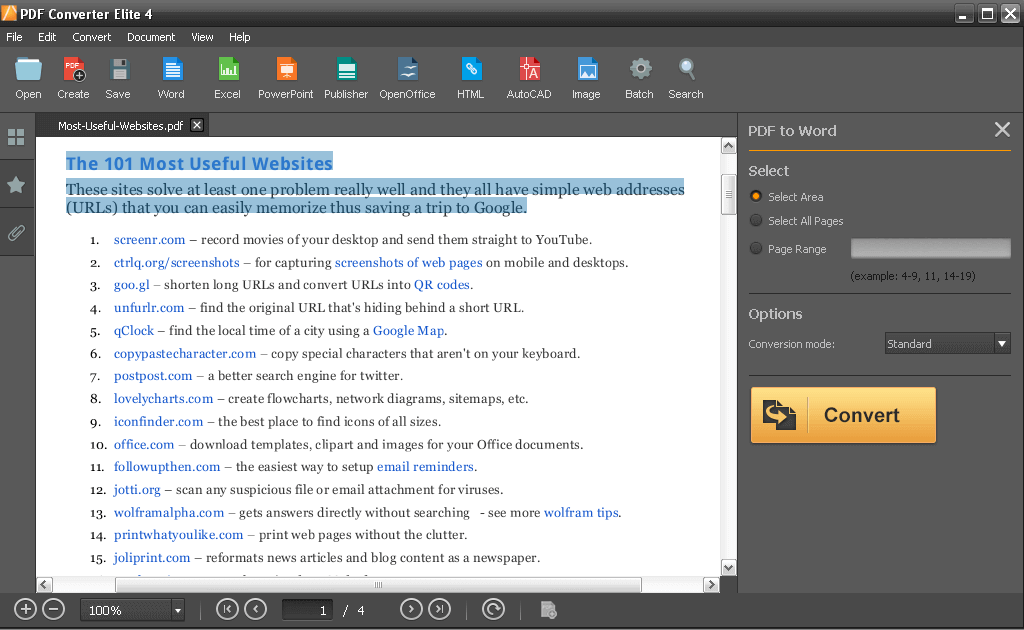This screenshot has width=1024, height=630.
Task: Open the View menu
Action: click(202, 37)
